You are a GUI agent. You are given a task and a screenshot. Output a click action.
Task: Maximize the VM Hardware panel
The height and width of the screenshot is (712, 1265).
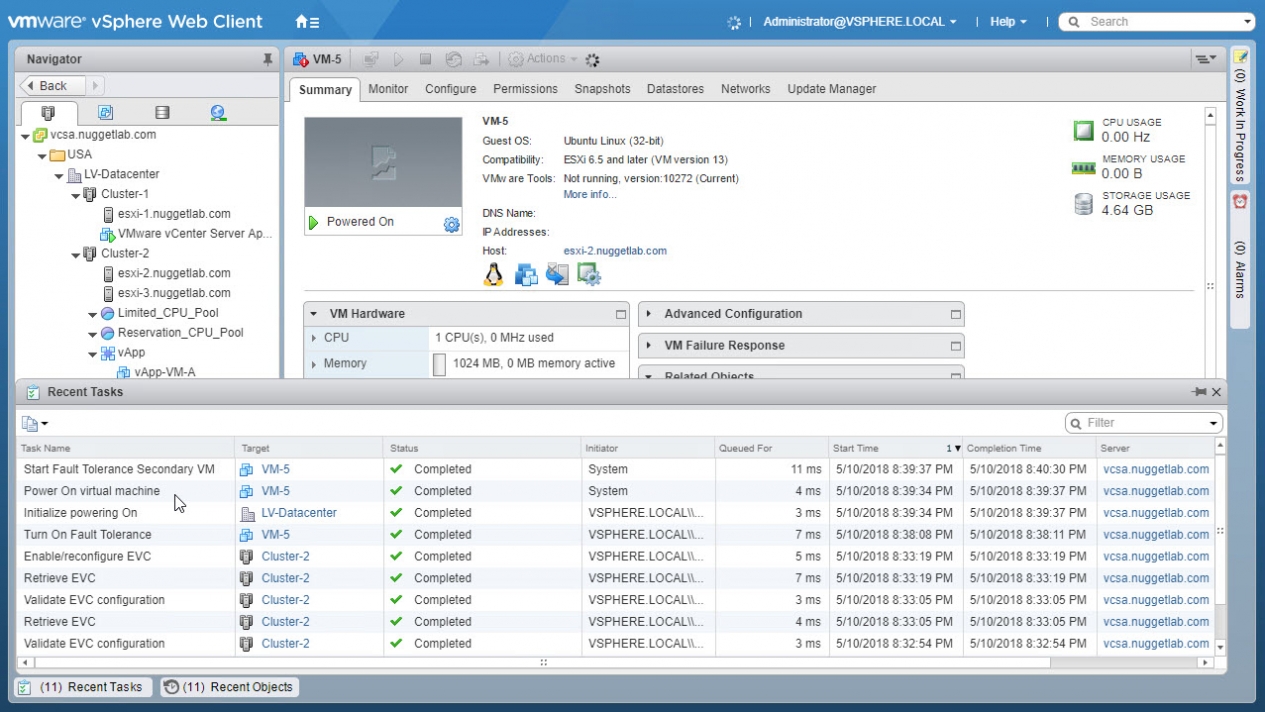tap(620, 314)
